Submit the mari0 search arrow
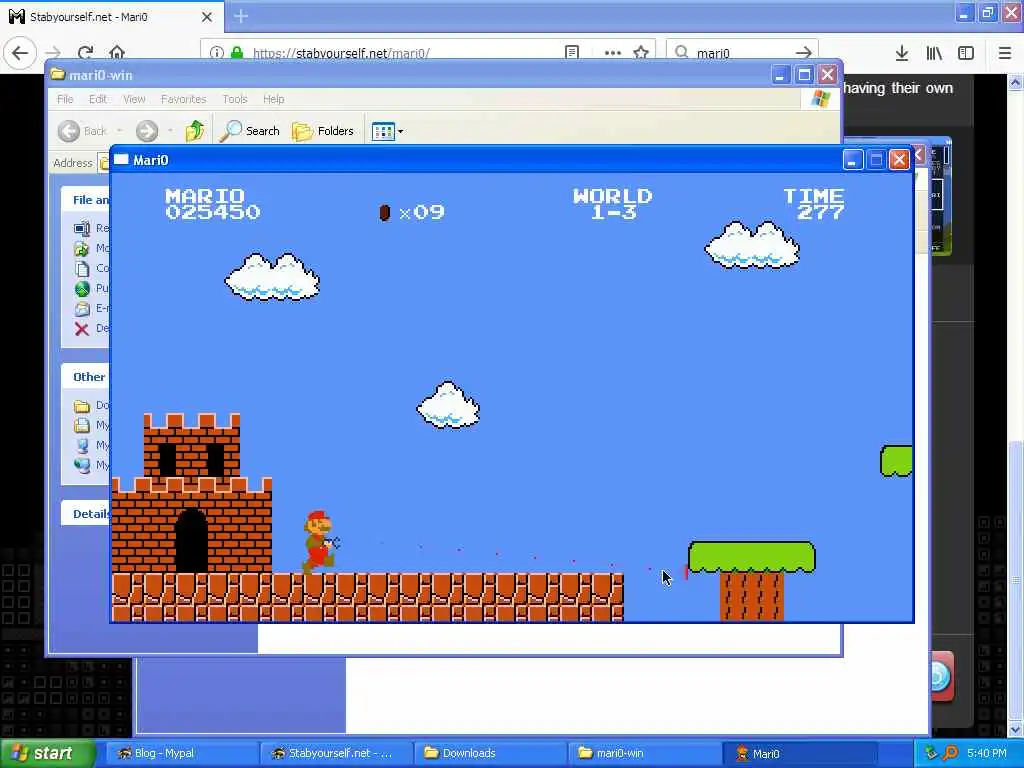The width and height of the screenshot is (1024, 768). point(803,52)
